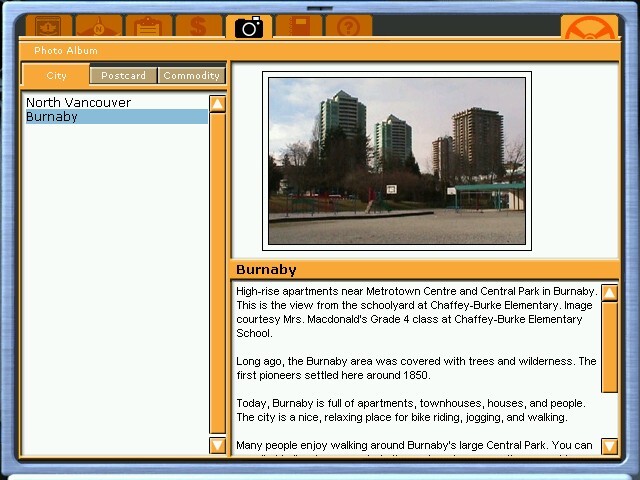This screenshot has width=640, height=480.
Task: Open the notebook journal tab
Action: (299, 26)
